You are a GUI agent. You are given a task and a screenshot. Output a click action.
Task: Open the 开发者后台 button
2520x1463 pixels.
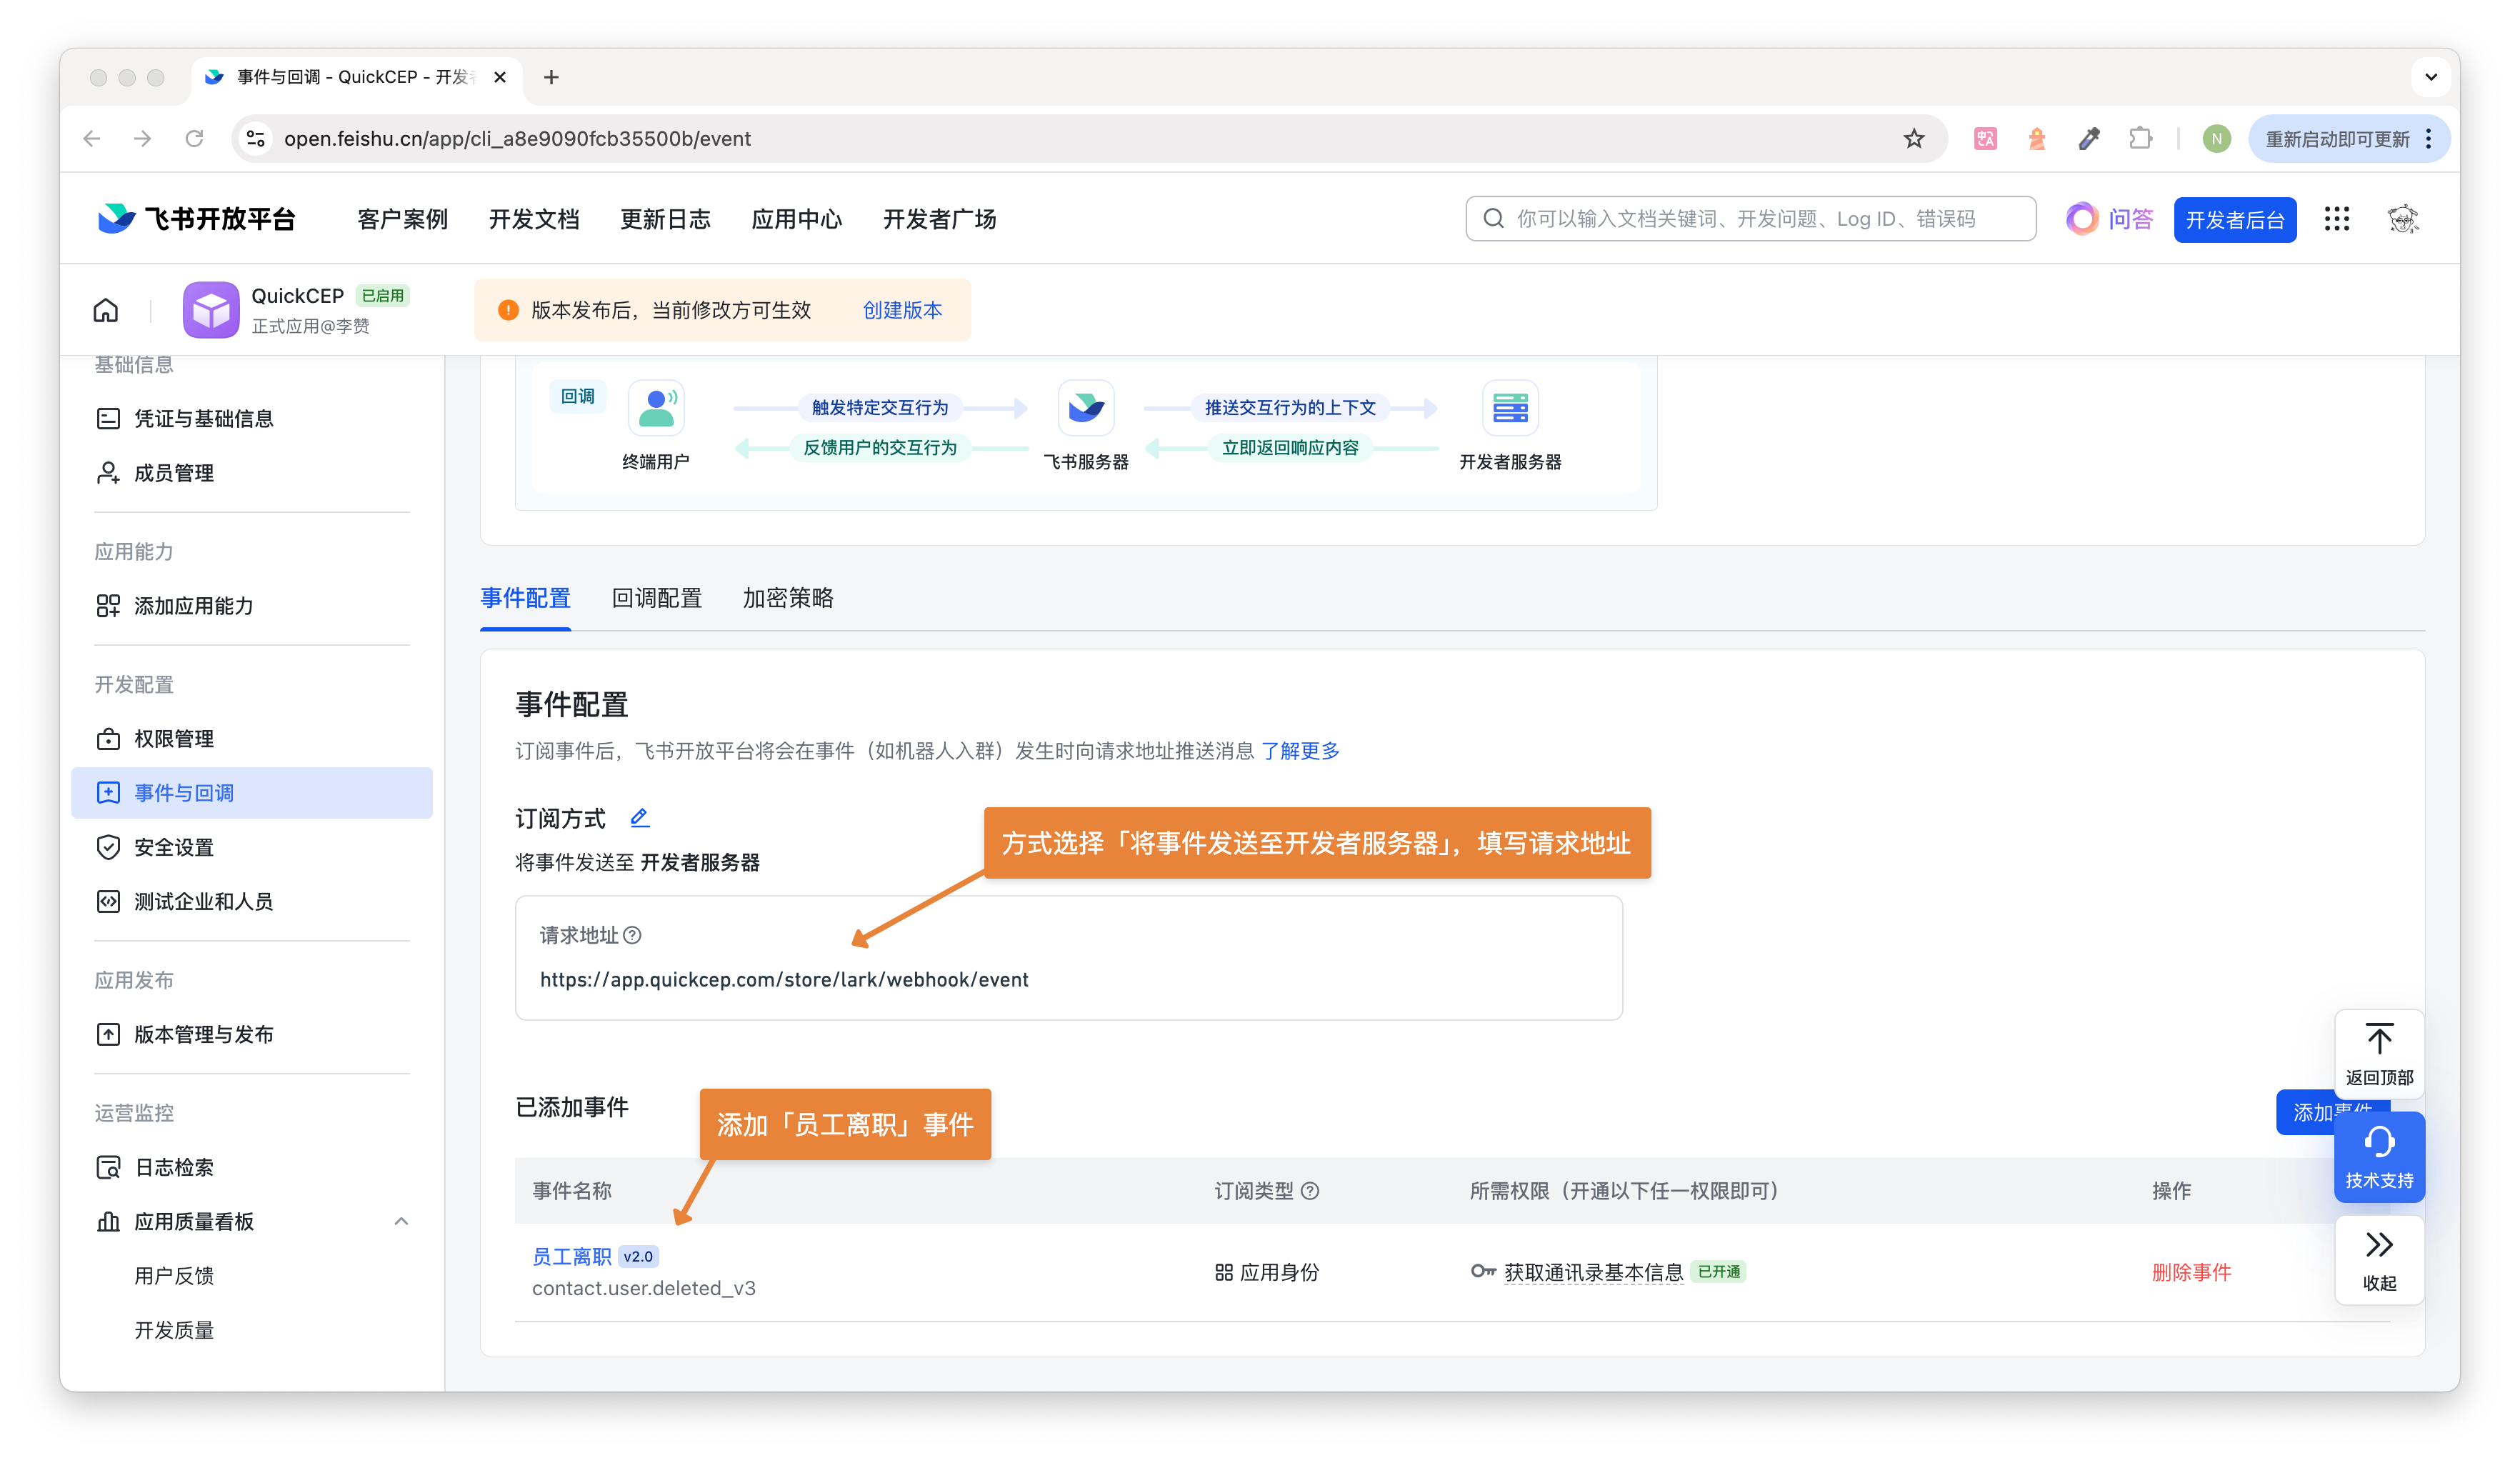point(2234,220)
